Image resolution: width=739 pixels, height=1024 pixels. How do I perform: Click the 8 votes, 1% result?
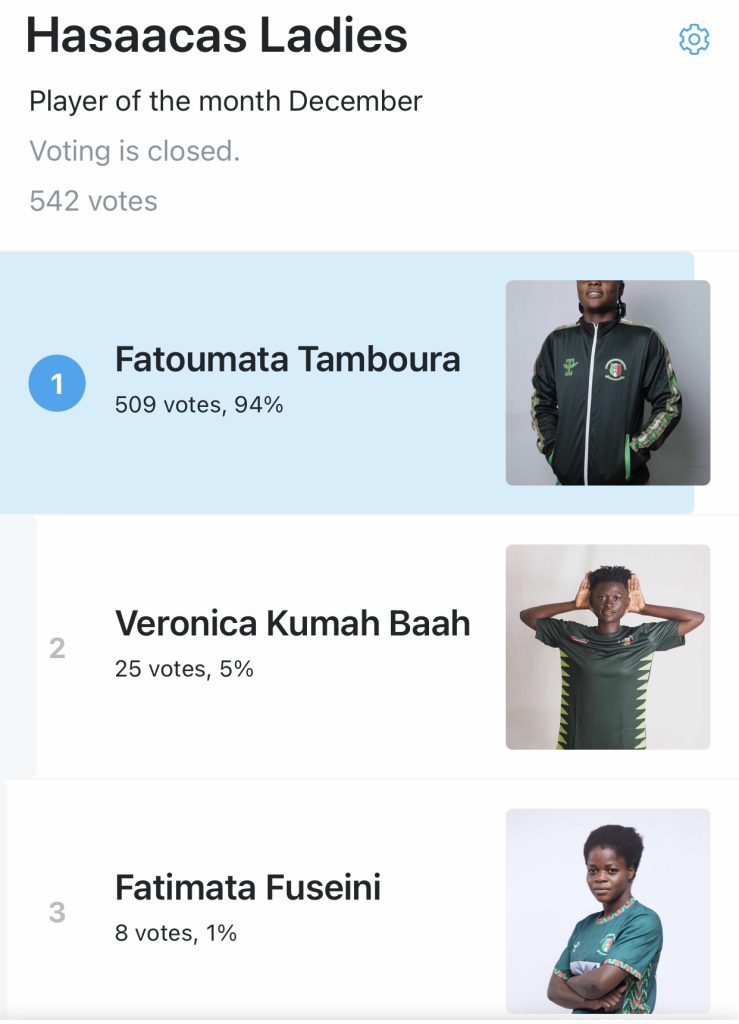click(x=176, y=933)
